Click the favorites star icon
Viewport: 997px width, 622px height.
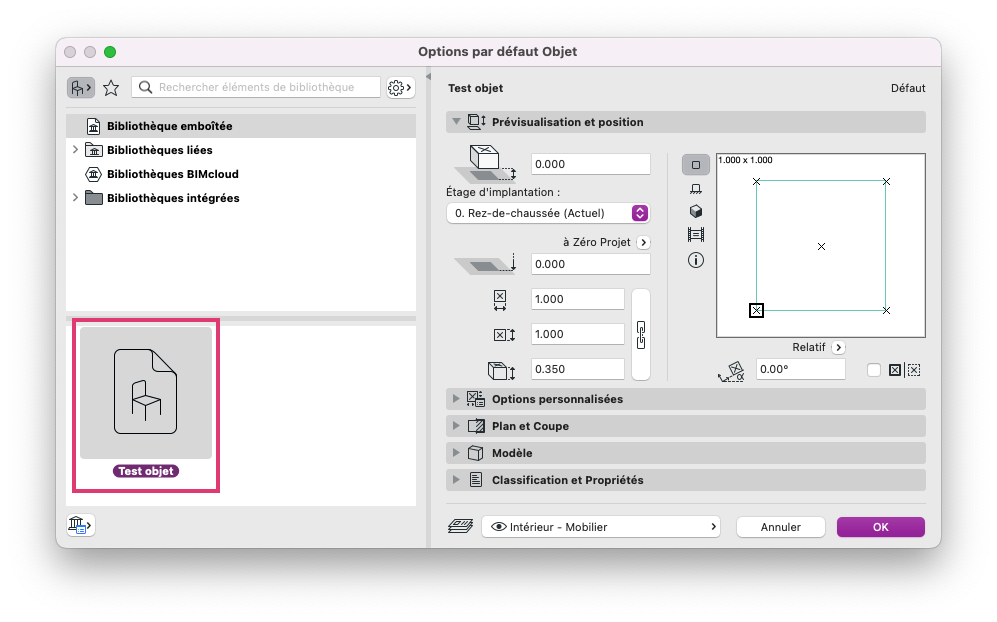tap(111, 88)
